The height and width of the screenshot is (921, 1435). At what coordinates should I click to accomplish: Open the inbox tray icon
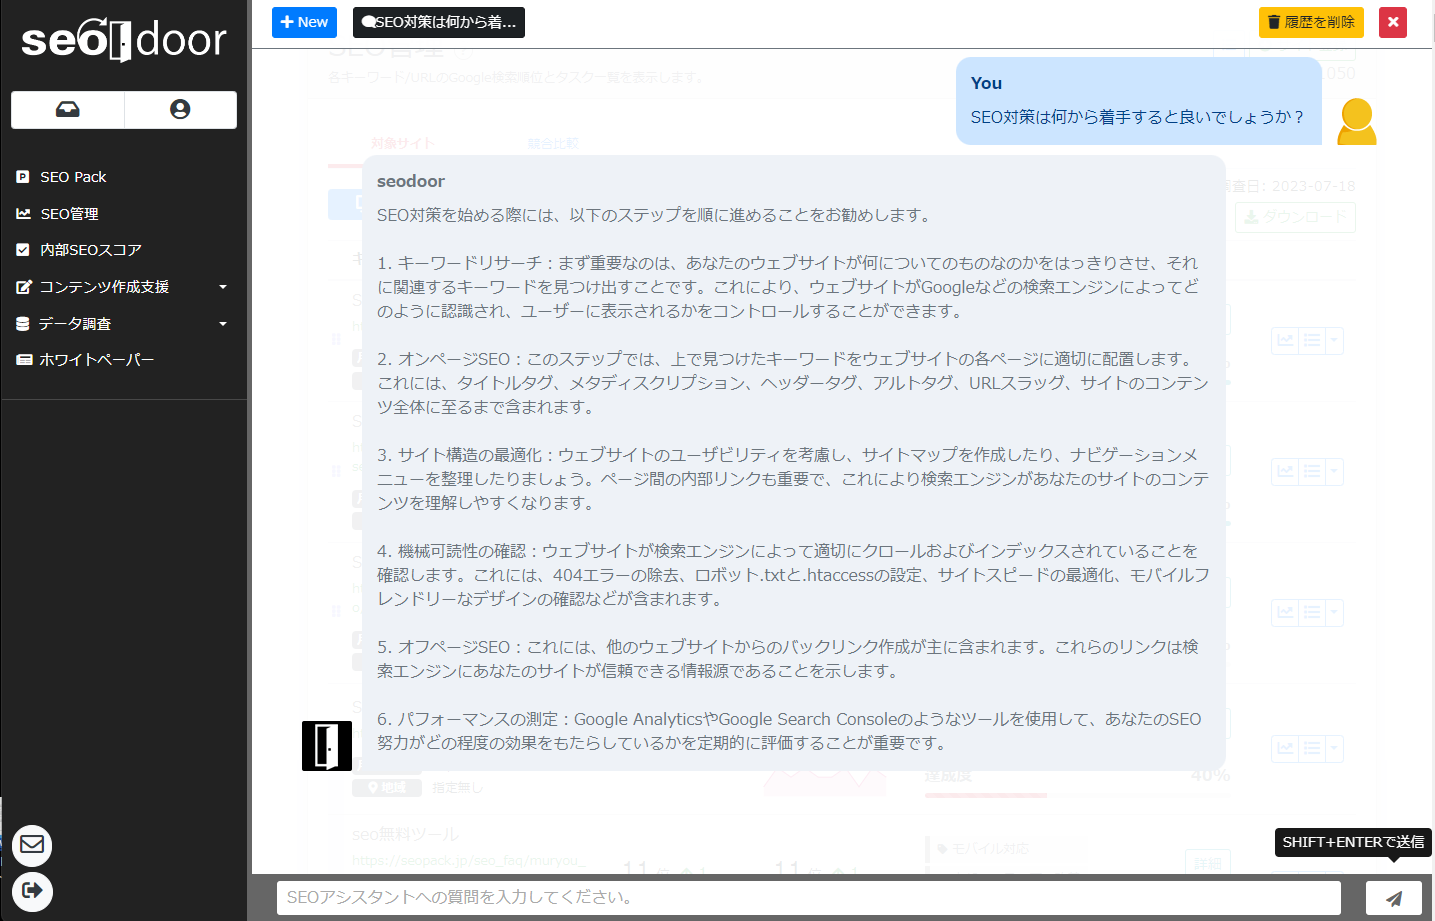coord(67,110)
